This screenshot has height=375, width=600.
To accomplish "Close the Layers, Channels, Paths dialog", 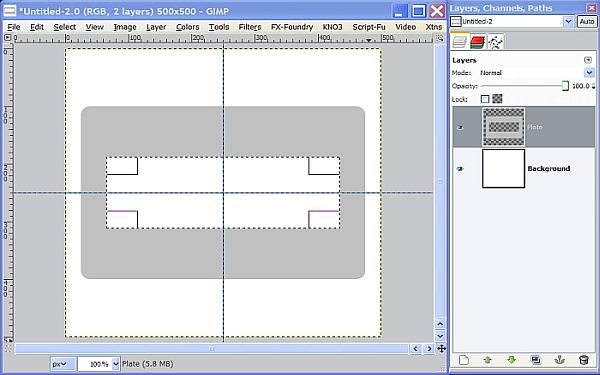I will coord(591,8).
